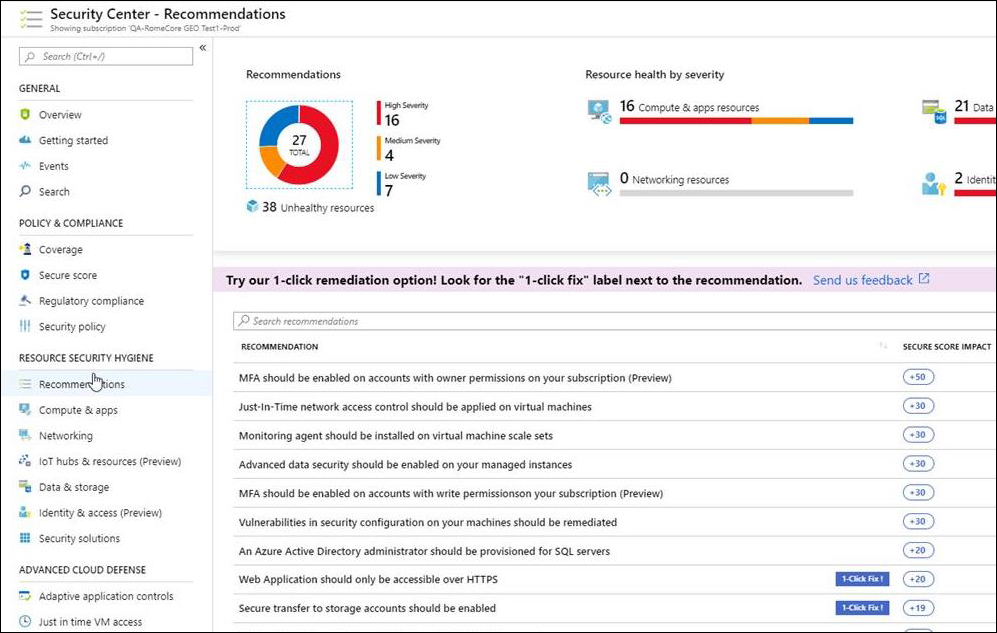This screenshot has width=997, height=633.
Task: Open Vulnerabilities in security configuration recommendation
Action: [x=428, y=522]
